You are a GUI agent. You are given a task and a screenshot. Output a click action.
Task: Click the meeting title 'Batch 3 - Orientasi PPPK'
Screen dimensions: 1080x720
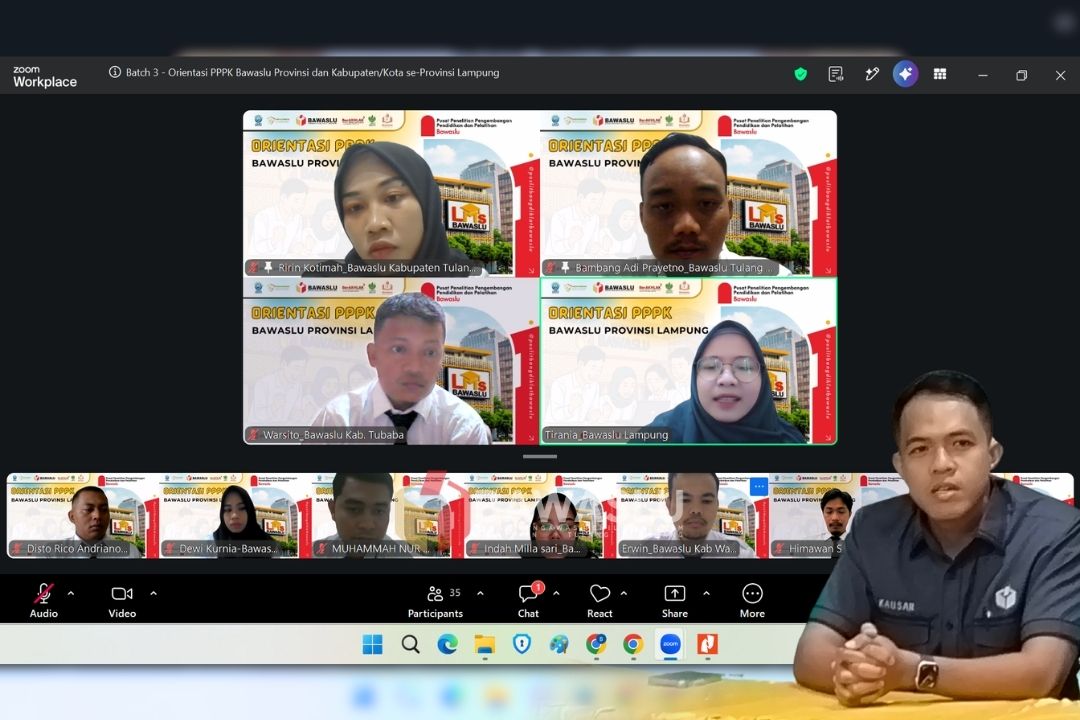tap(312, 72)
